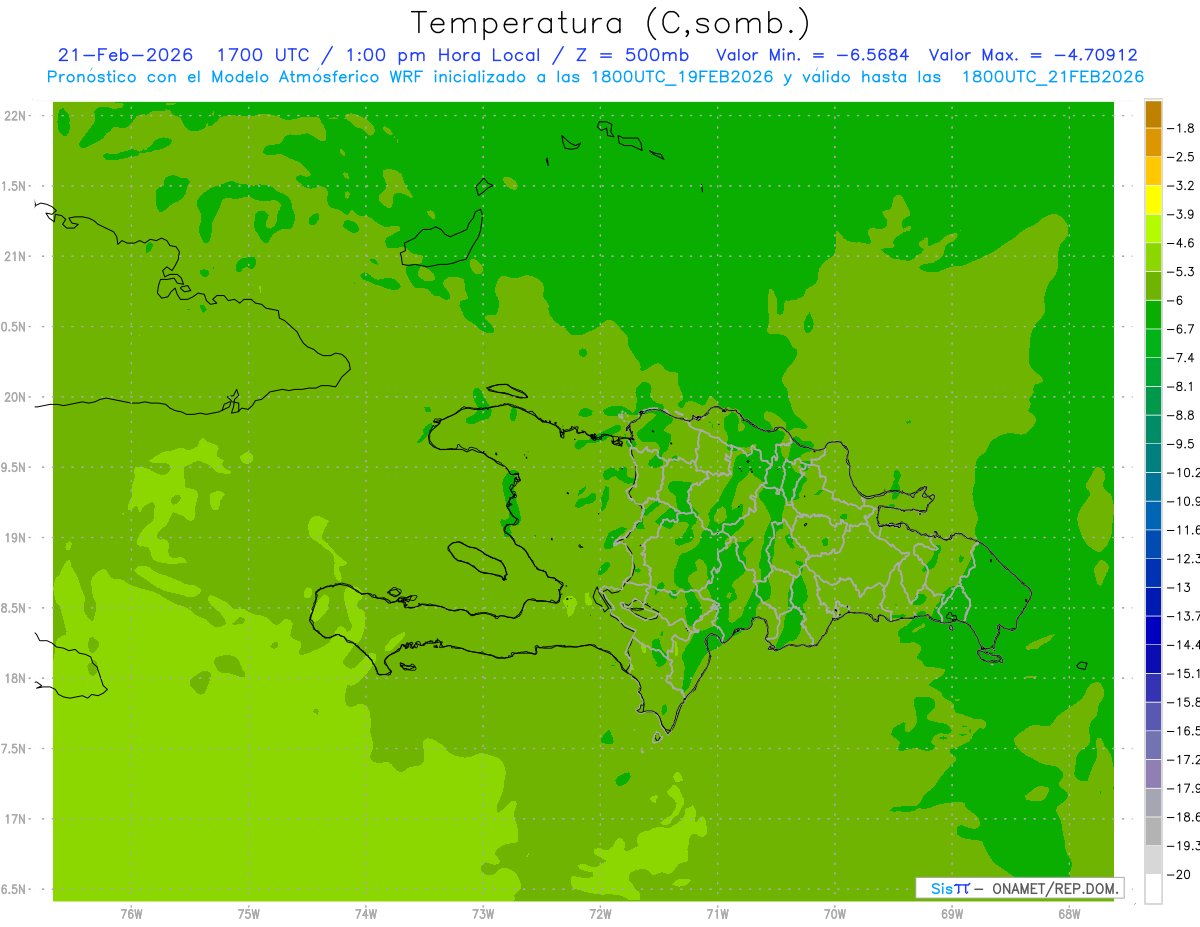The image size is (1200, 927).
Task: Click the '-8.8' colorbar value
Action: pos(1181,415)
